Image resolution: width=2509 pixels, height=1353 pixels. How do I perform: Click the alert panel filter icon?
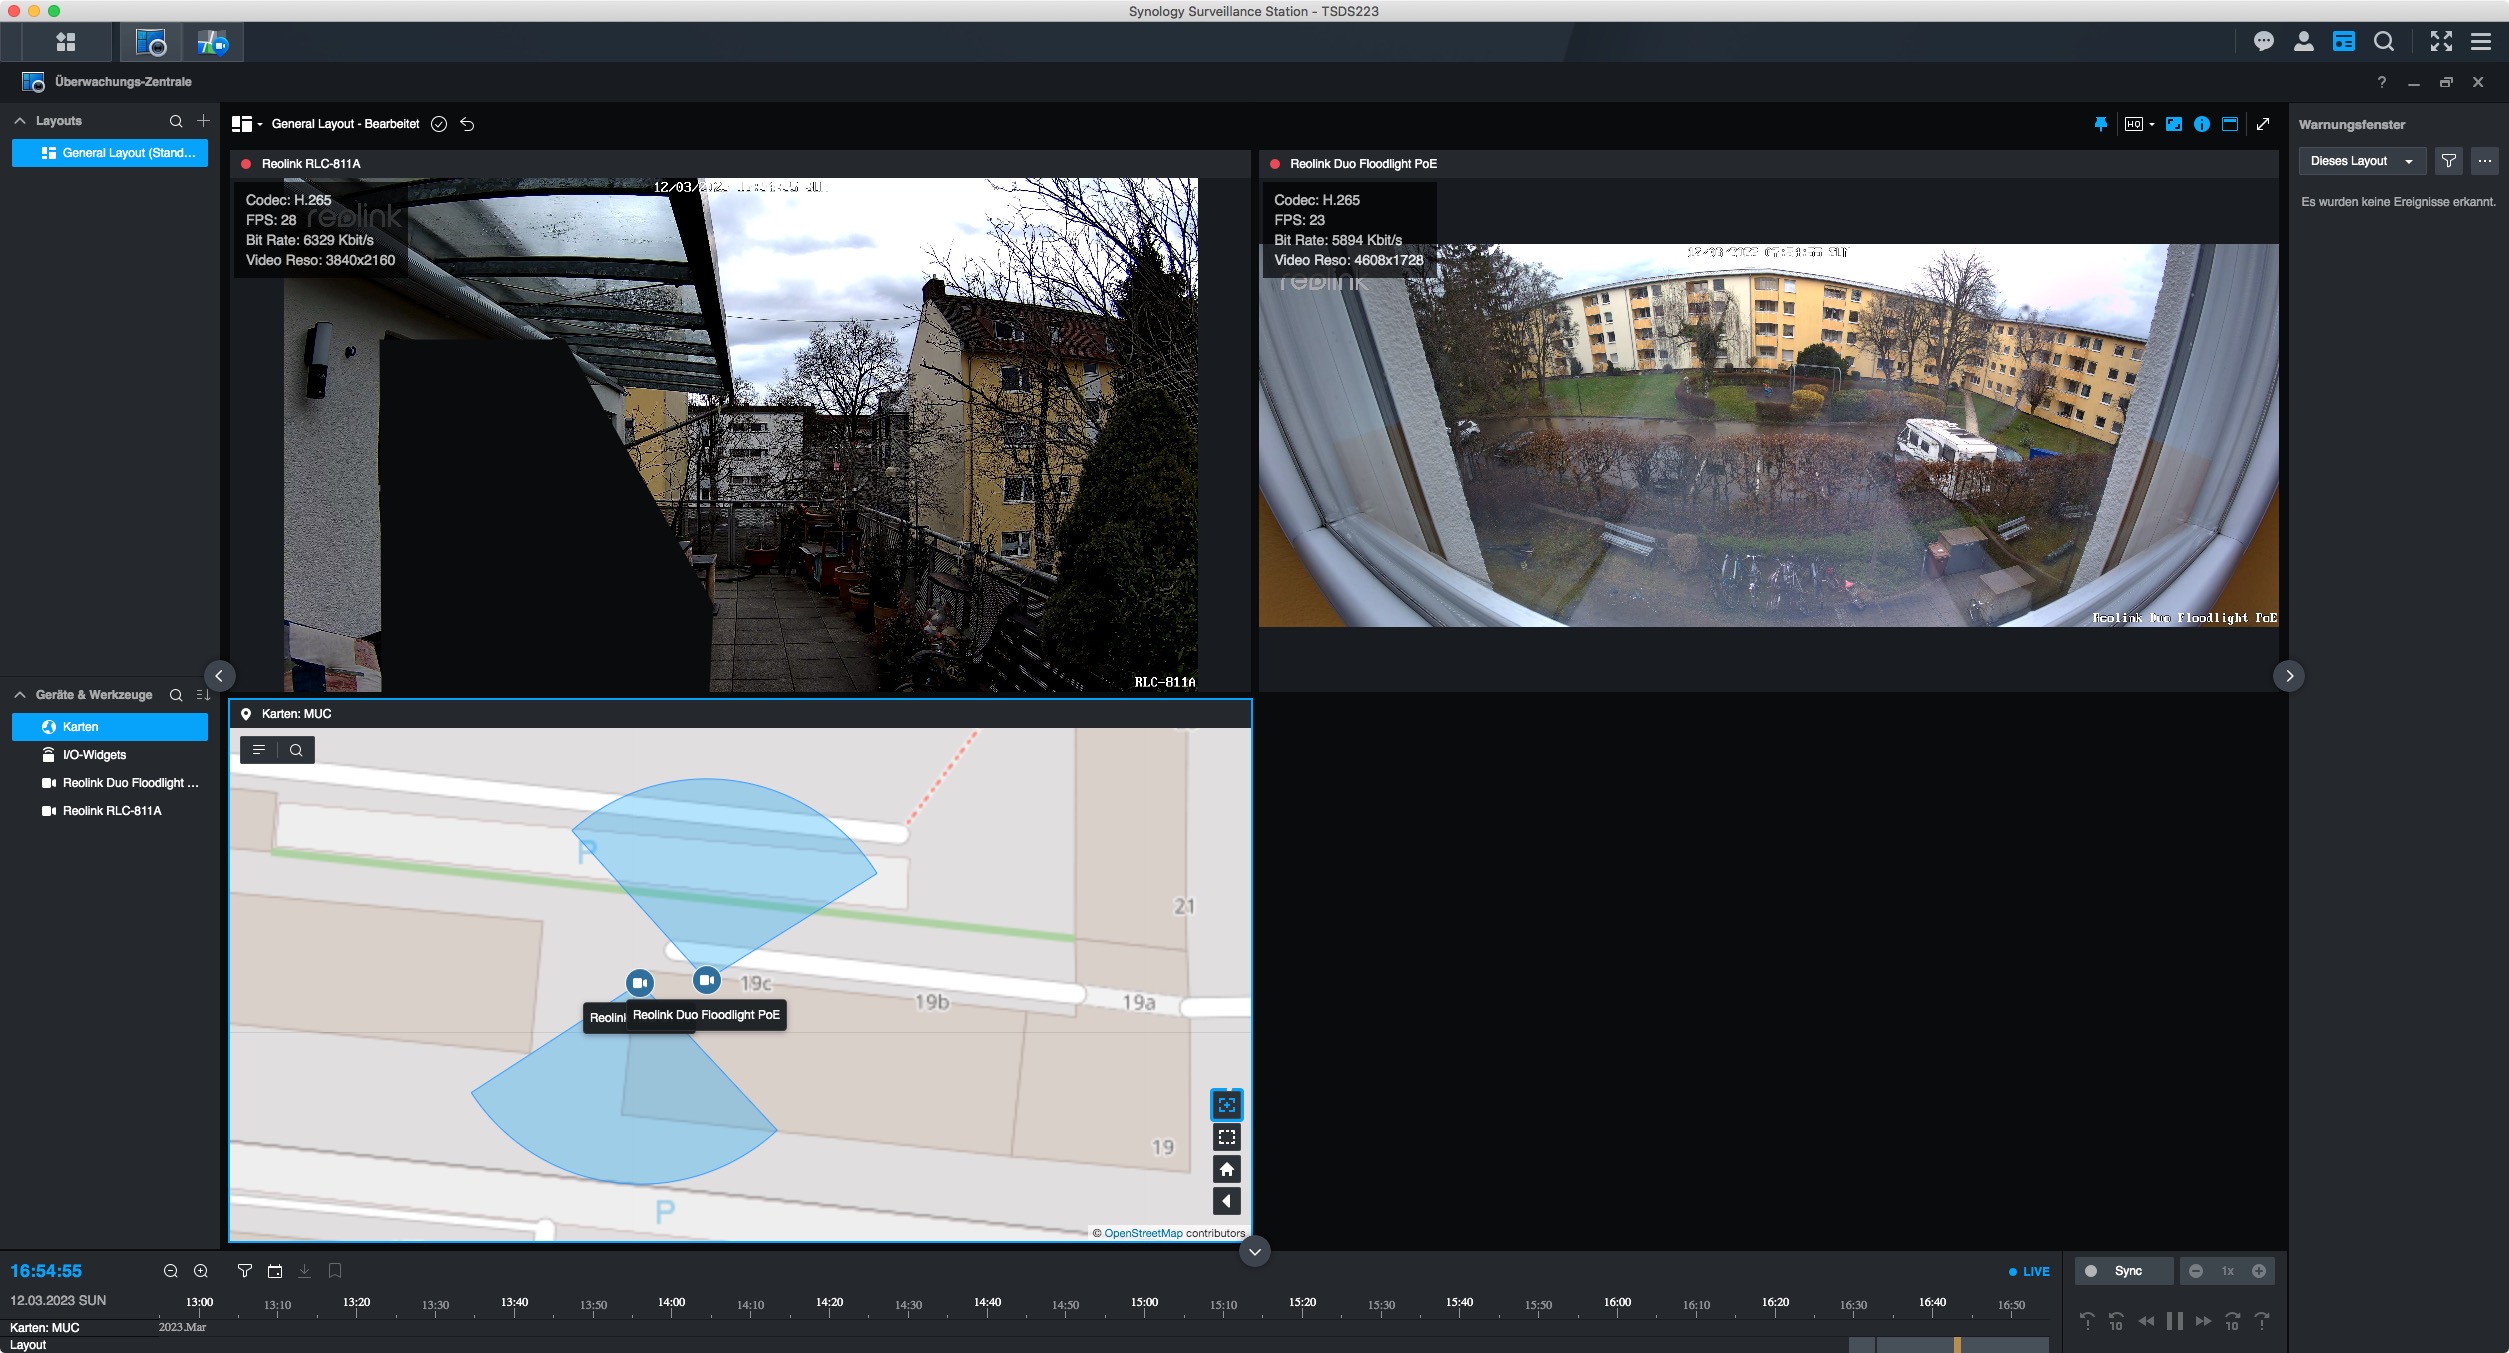click(x=2448, y=161)
